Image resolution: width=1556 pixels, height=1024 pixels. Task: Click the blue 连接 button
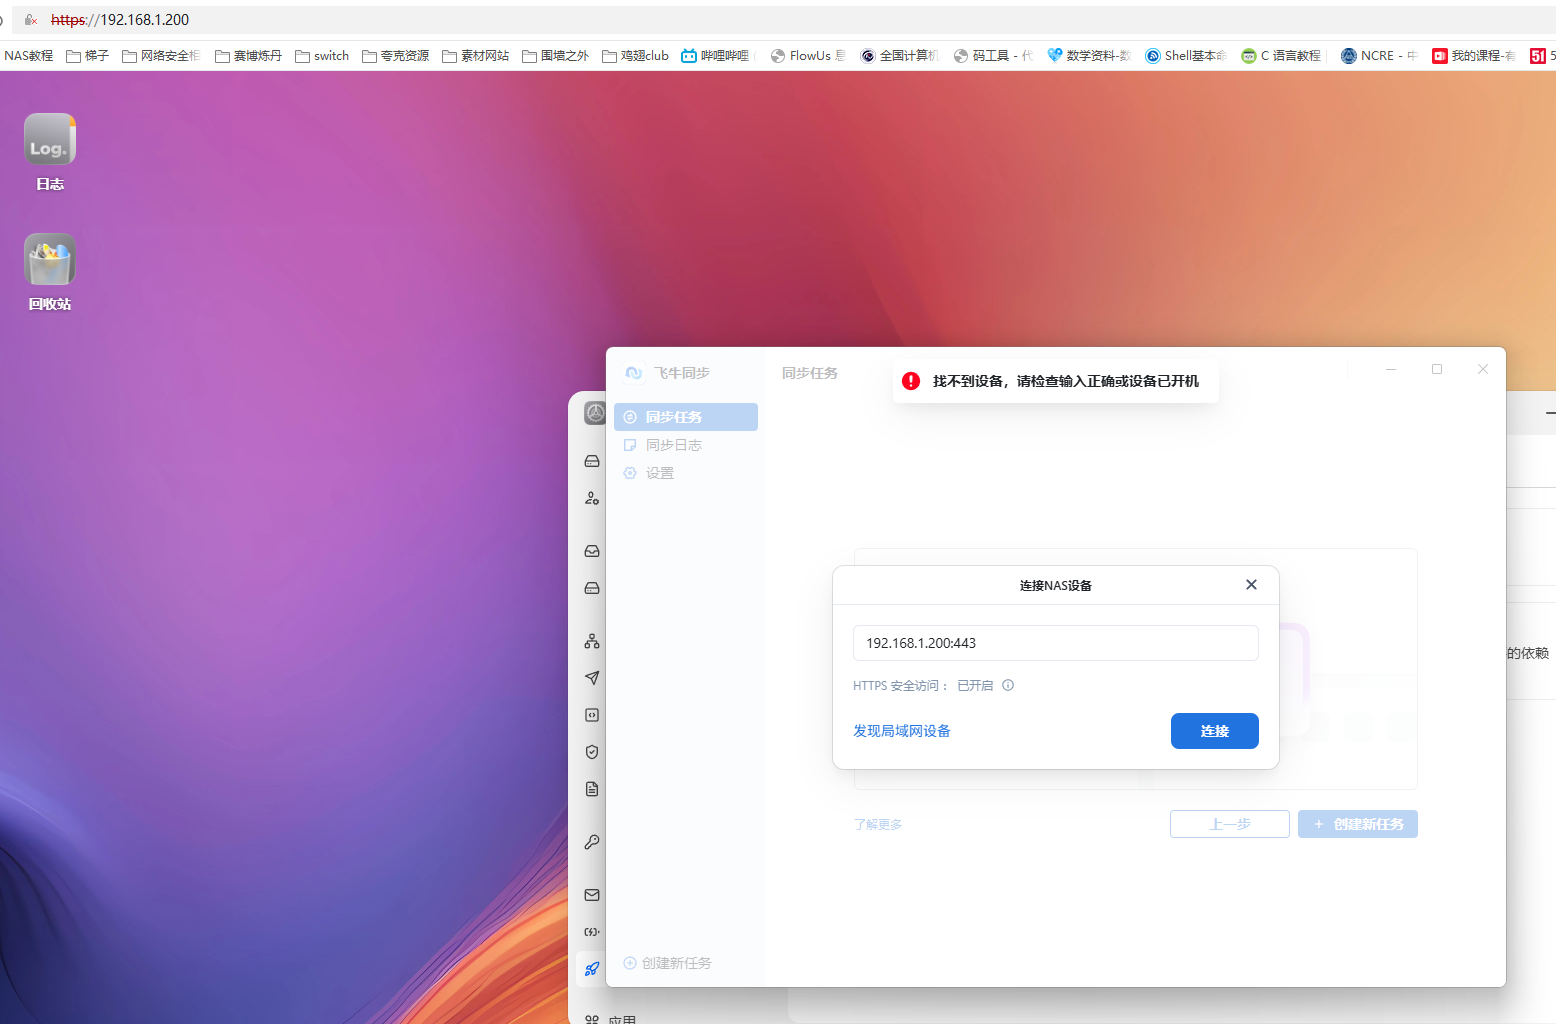(1215, 731)
